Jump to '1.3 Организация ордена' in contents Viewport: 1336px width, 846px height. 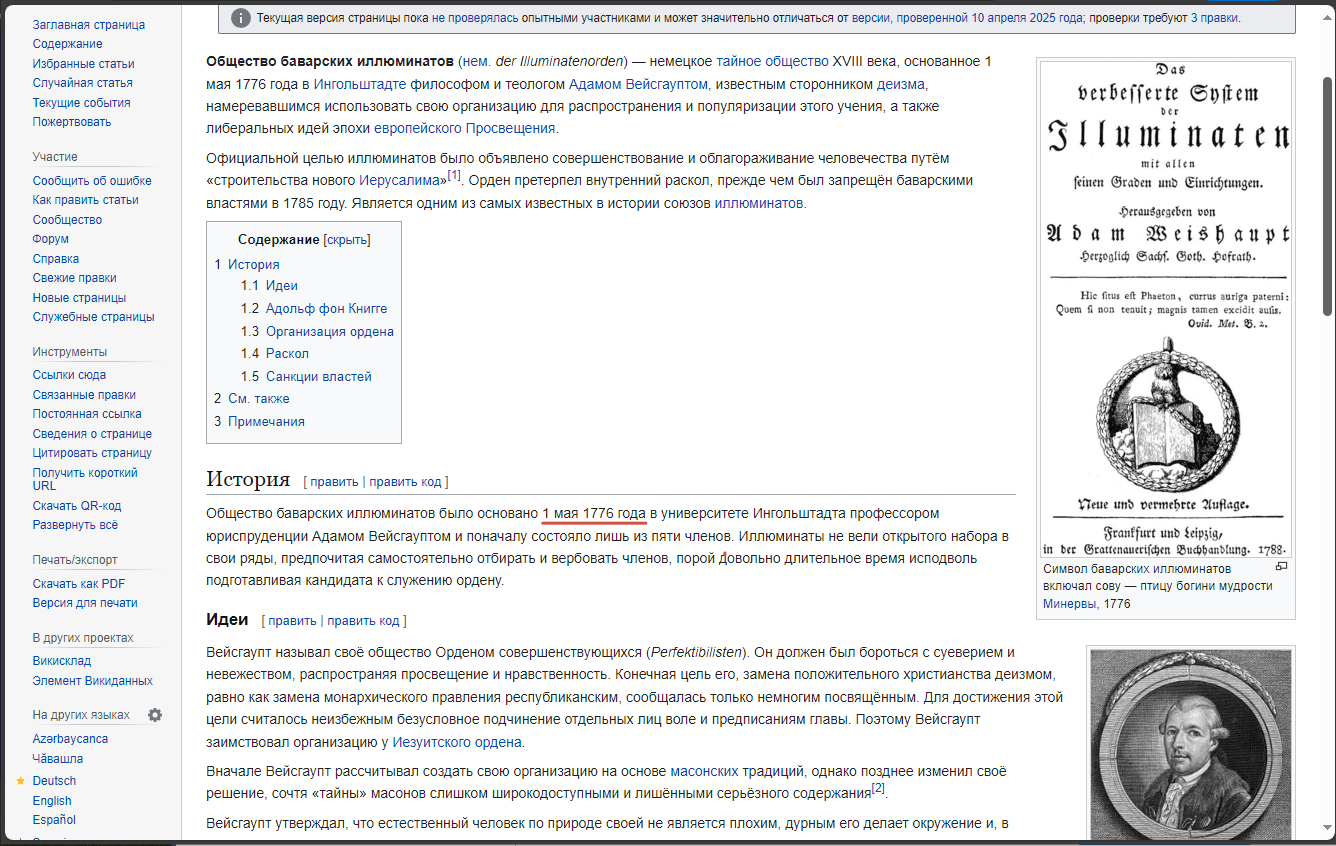(x=317, y=332)
